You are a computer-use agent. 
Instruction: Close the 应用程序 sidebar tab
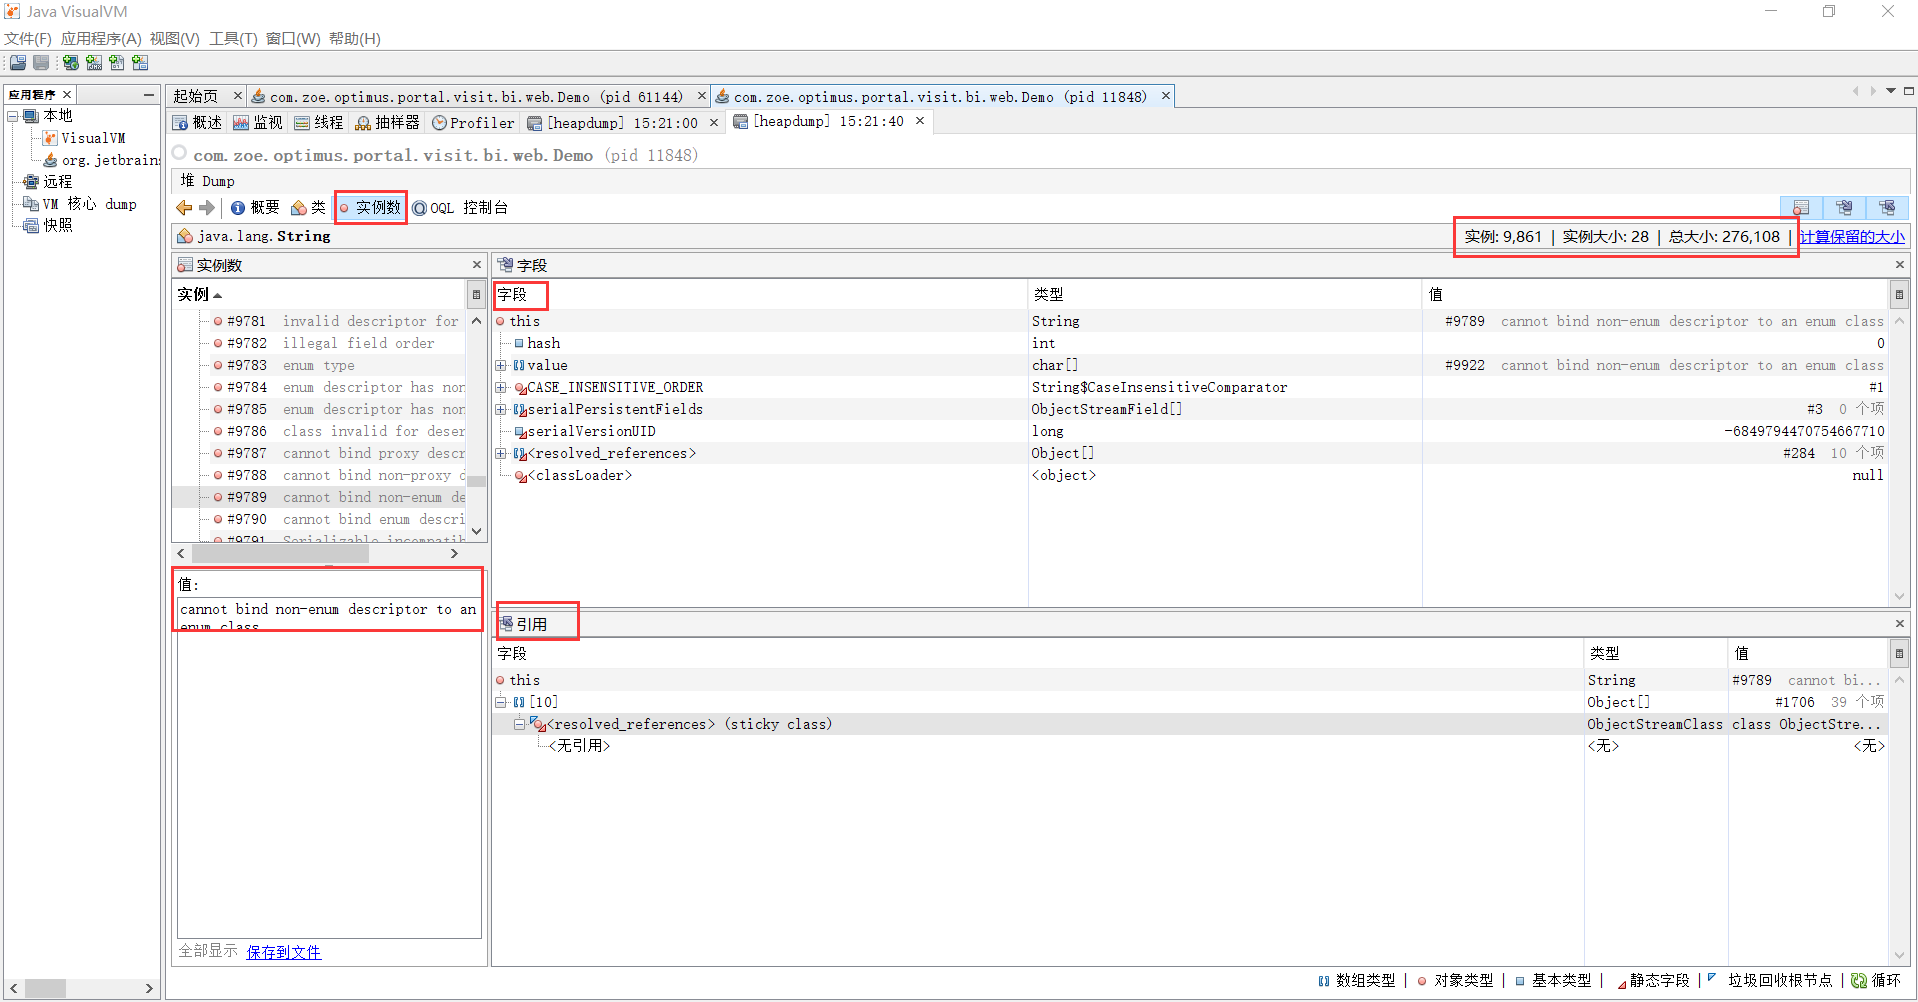click(68, 95)
